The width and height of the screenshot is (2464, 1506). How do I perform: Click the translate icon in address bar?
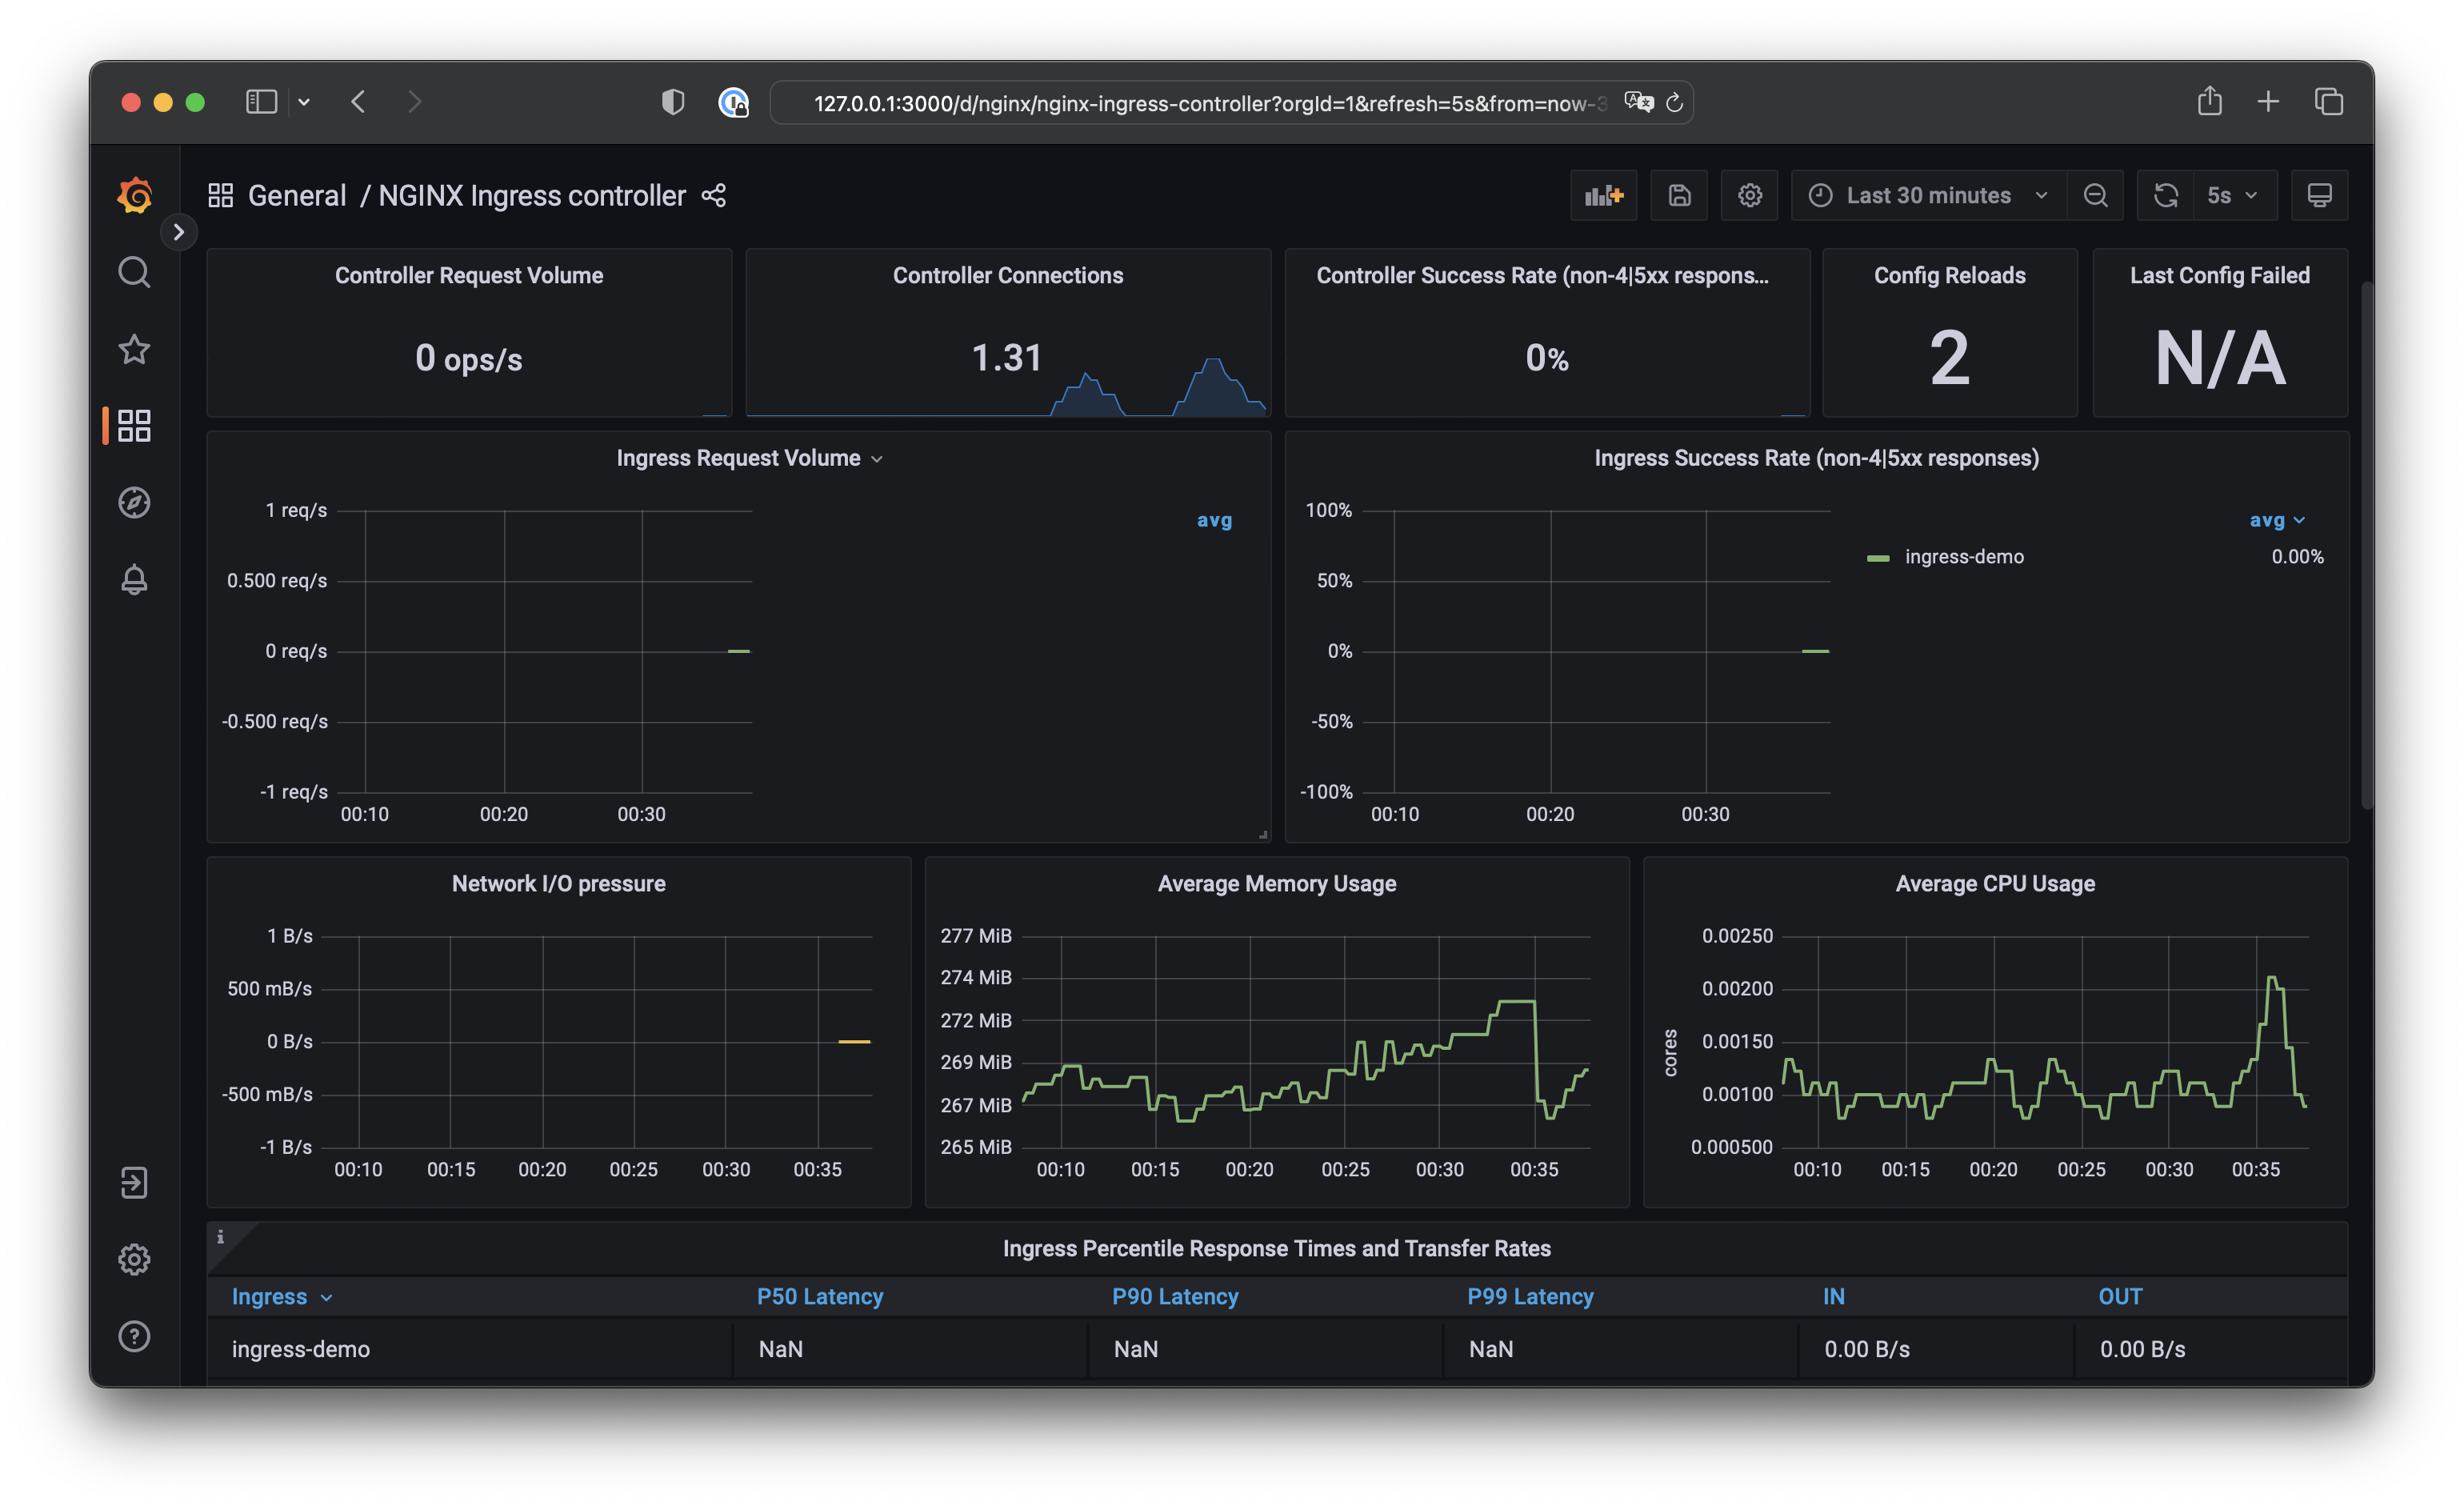coord(1638,103)
